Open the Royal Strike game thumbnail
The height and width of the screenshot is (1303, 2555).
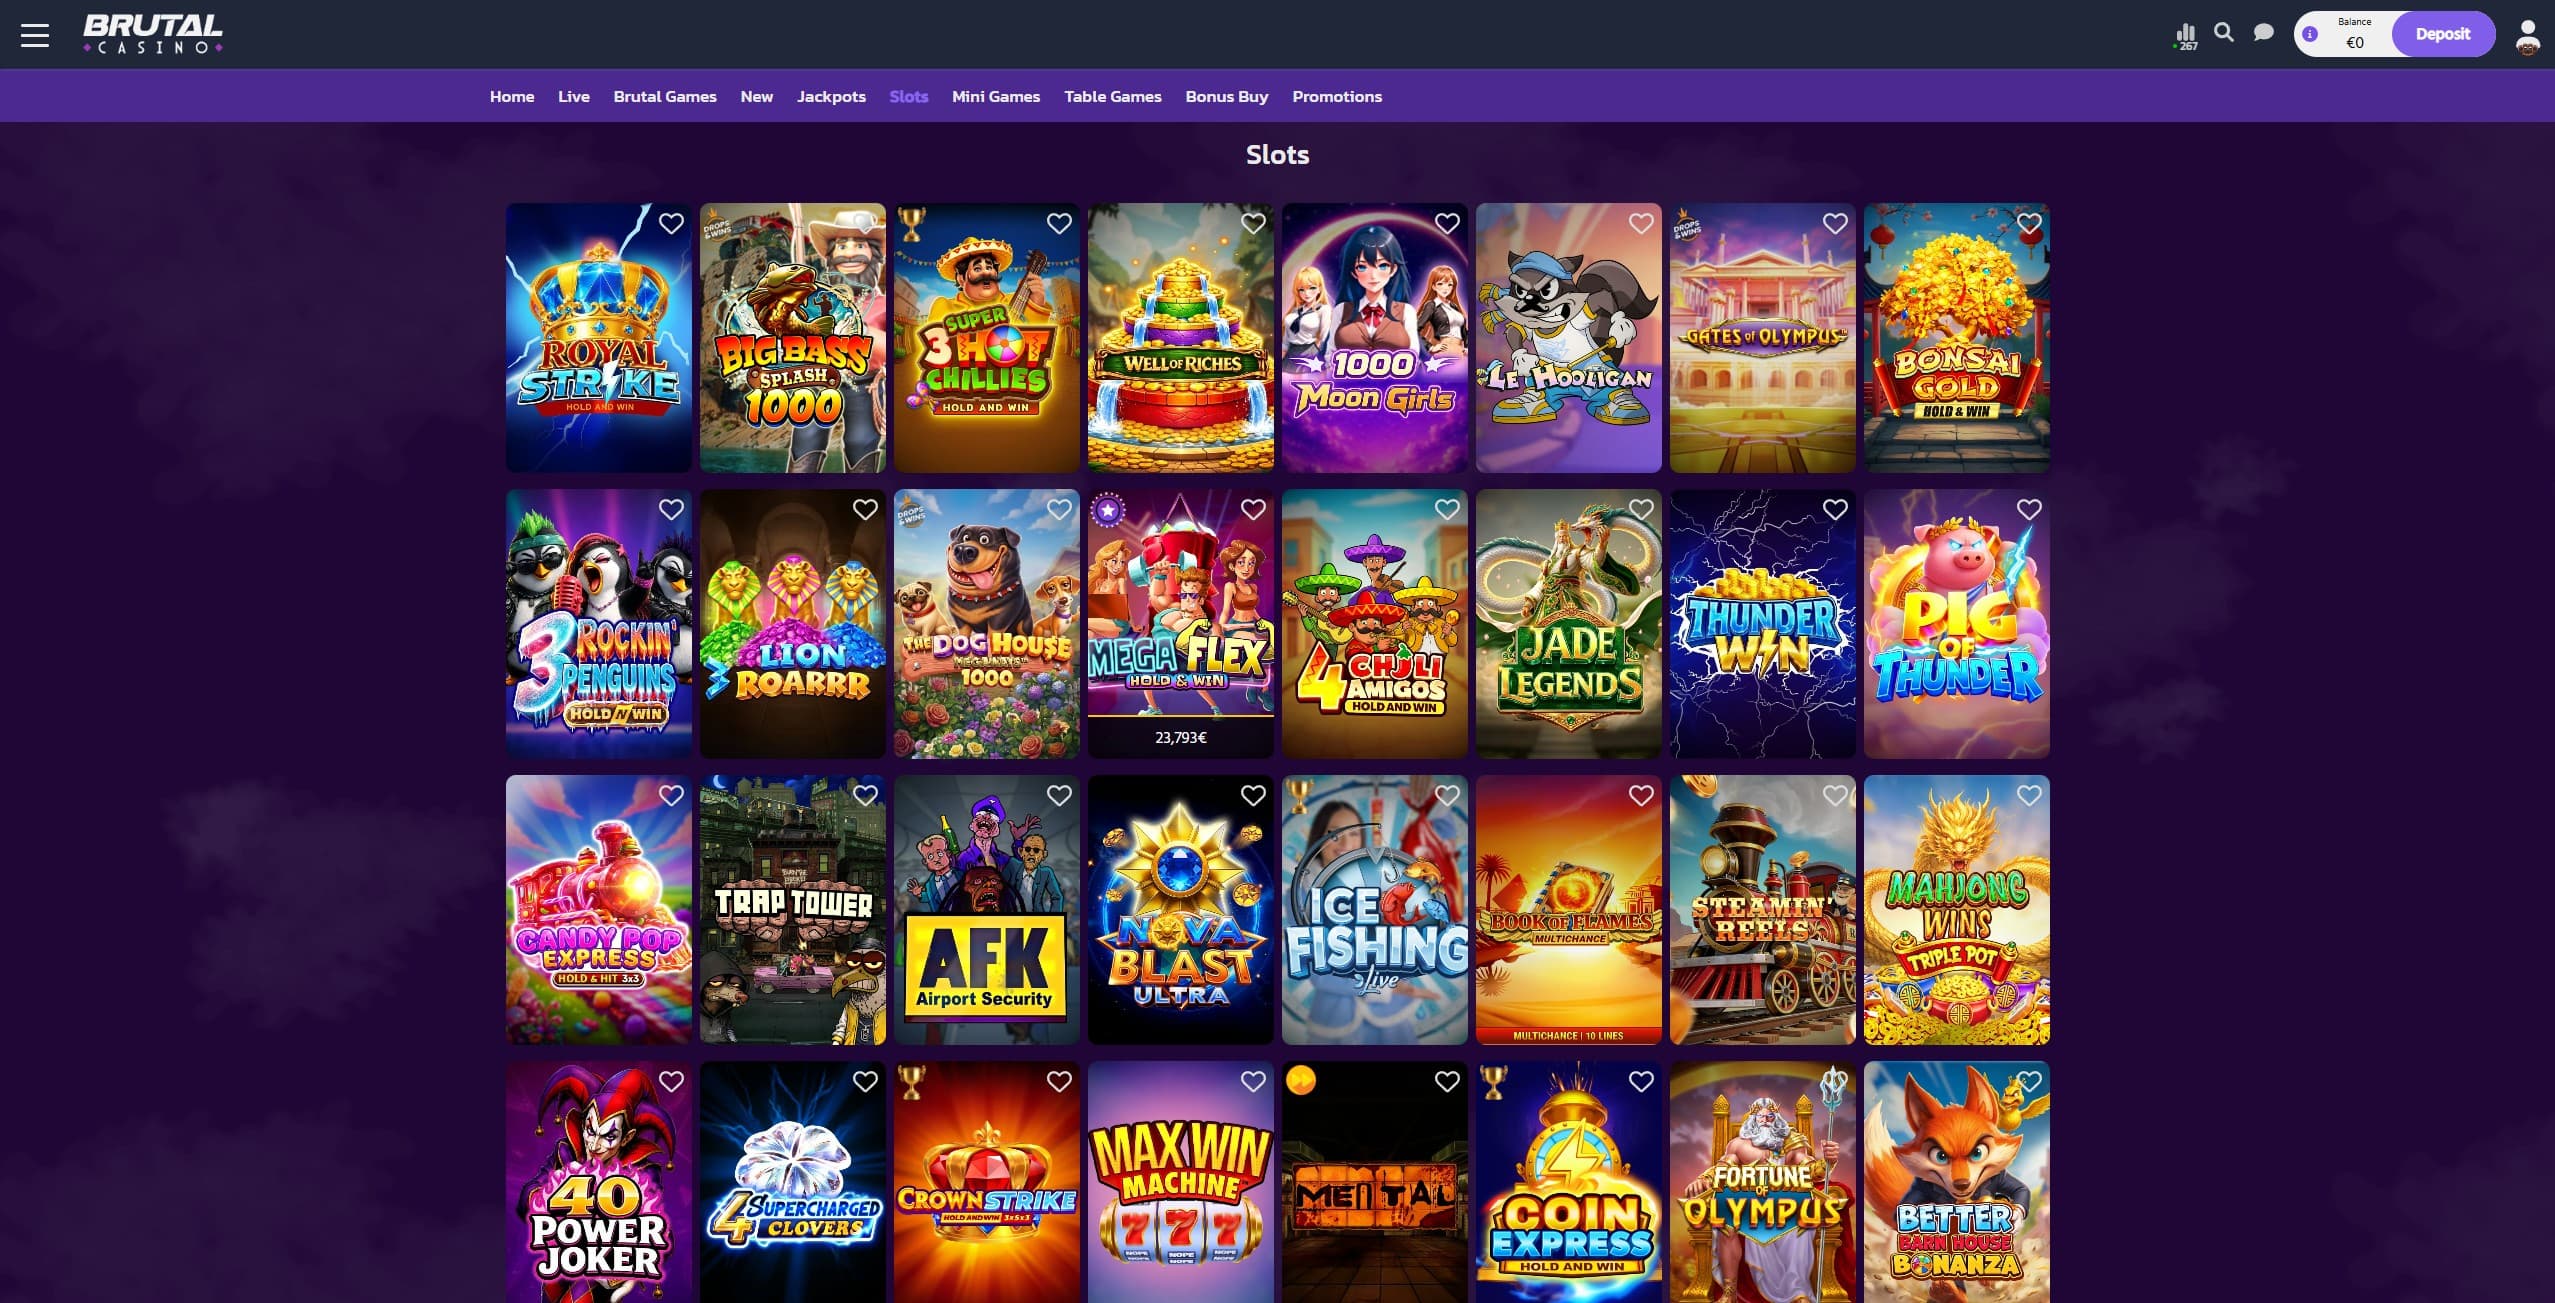599,338
